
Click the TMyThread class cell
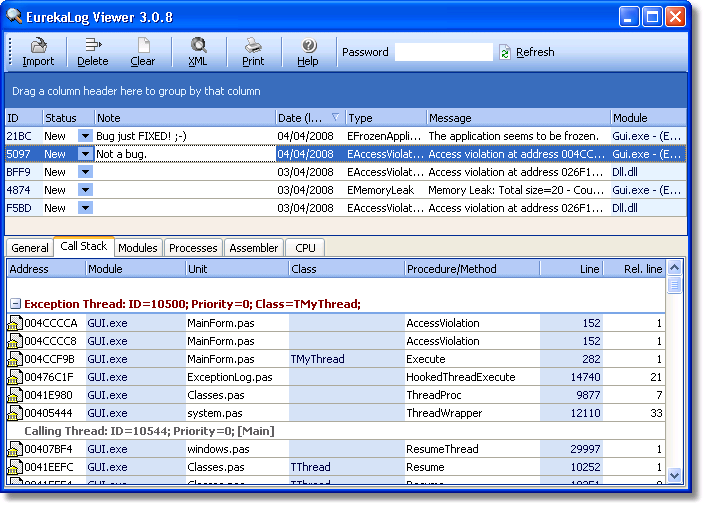pos(346,359)
